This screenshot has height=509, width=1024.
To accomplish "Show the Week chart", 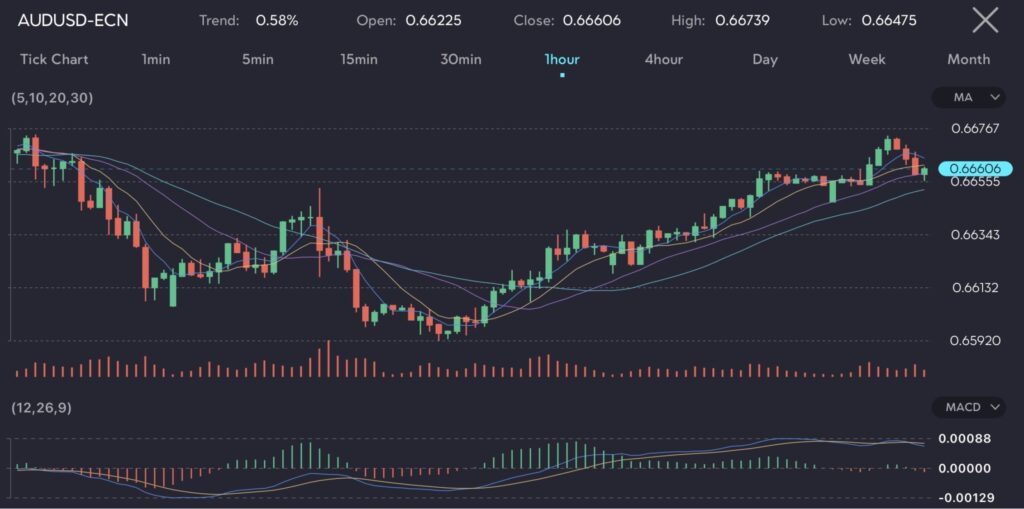I will coord(866,59).
